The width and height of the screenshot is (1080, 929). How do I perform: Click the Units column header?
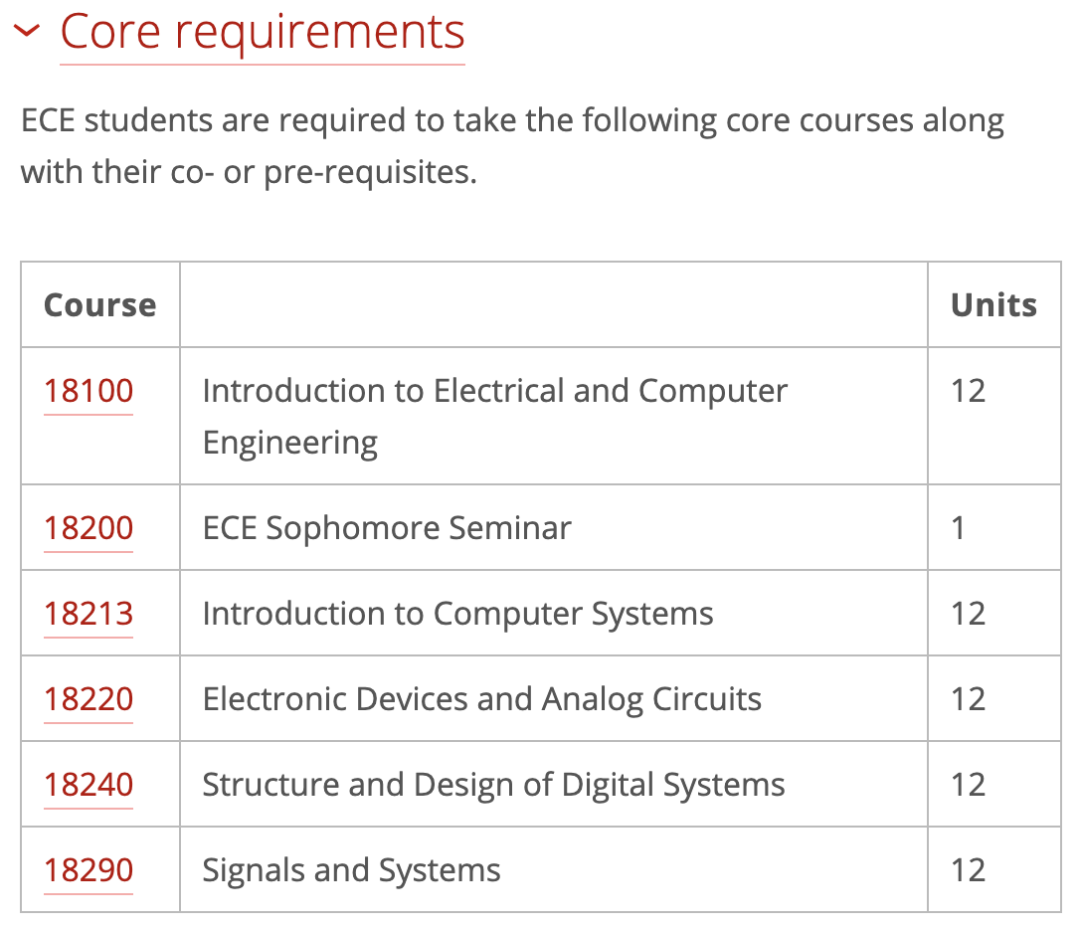point(993,305)
